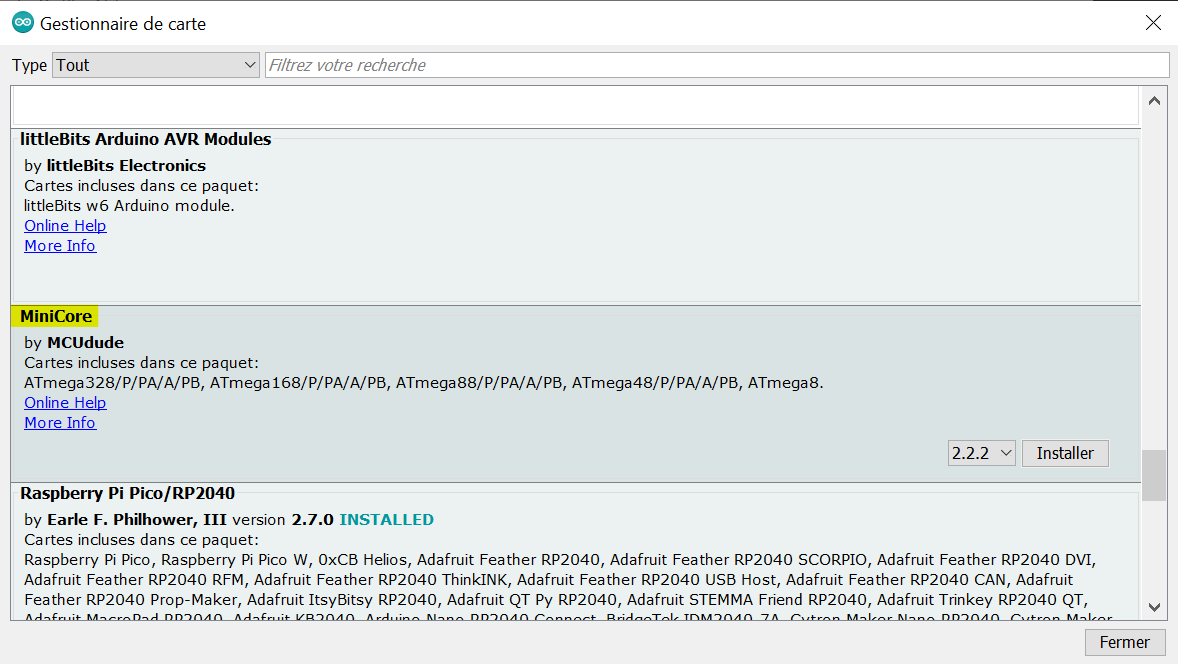
Task: Click the Arduino logo icon in title bar
Action: [x=23, y=23]
